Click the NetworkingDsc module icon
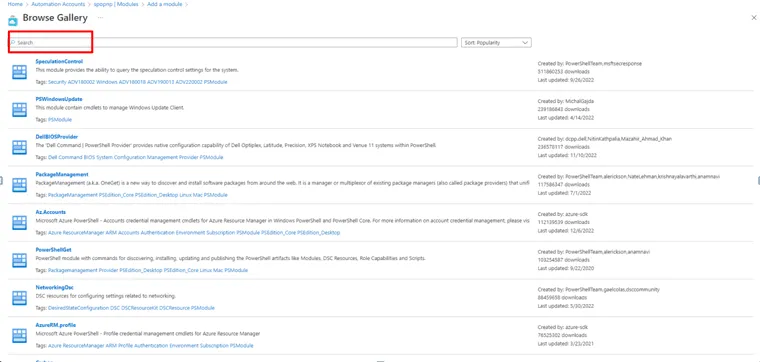This screenshot has height=362, width=760. tap(19, 298)
